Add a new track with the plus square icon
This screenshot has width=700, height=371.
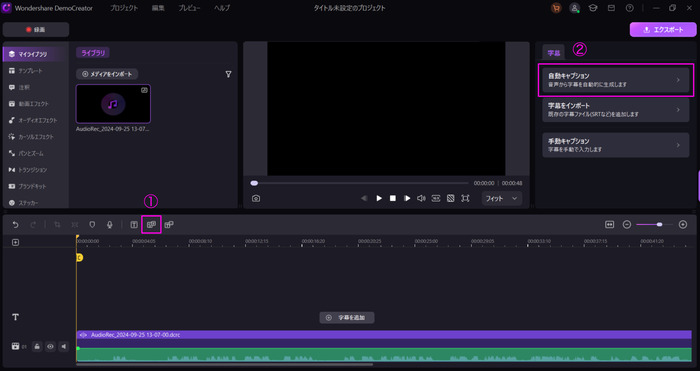point(16,242)
